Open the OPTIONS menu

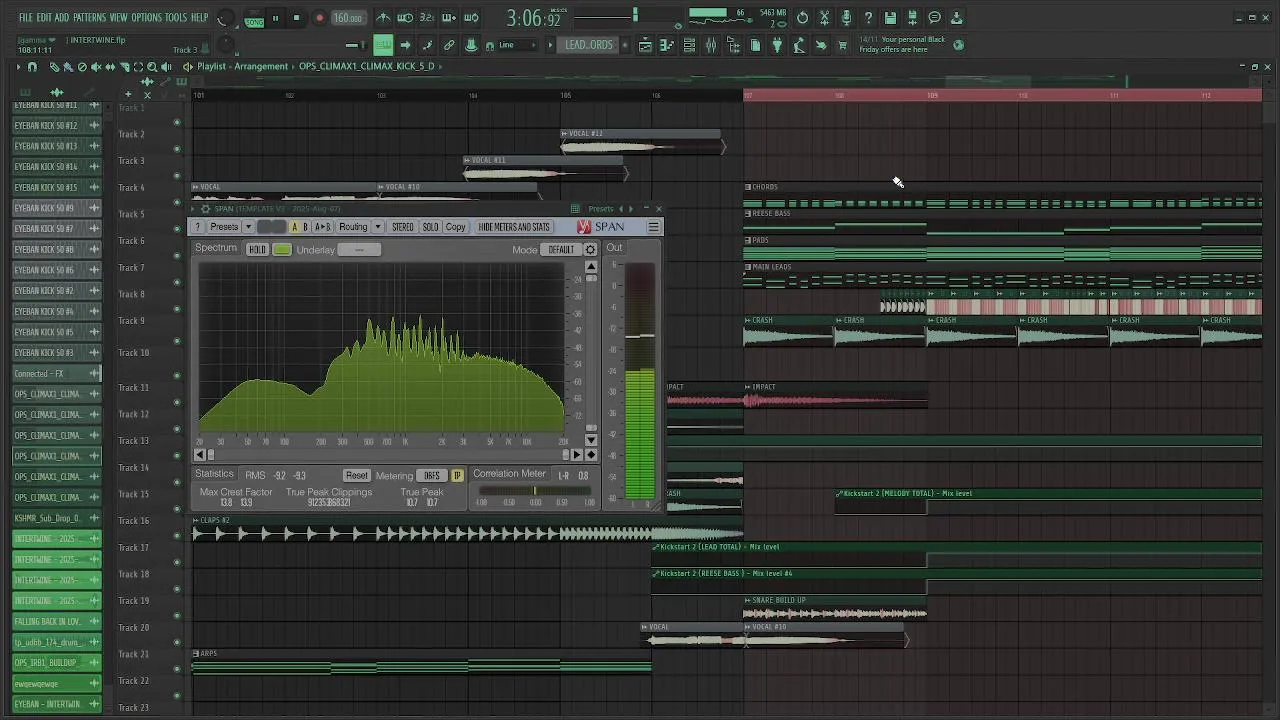pos(146,18)
